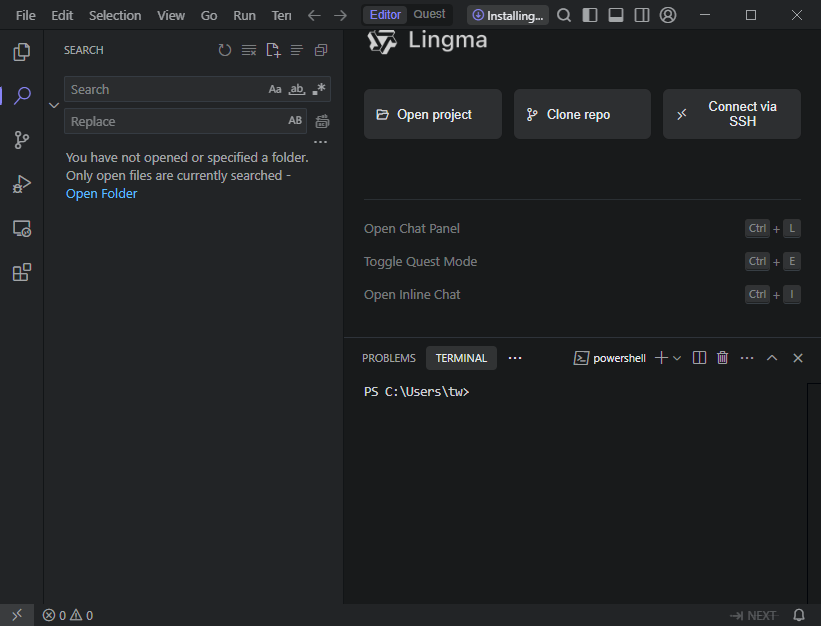Open the Go menu
Screen dimensions: 821x626
(x=209, y=15)
